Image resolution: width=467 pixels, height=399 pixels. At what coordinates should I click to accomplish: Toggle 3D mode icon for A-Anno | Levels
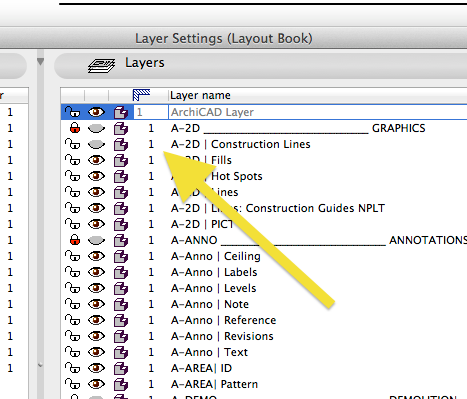[x=121, y=288]
